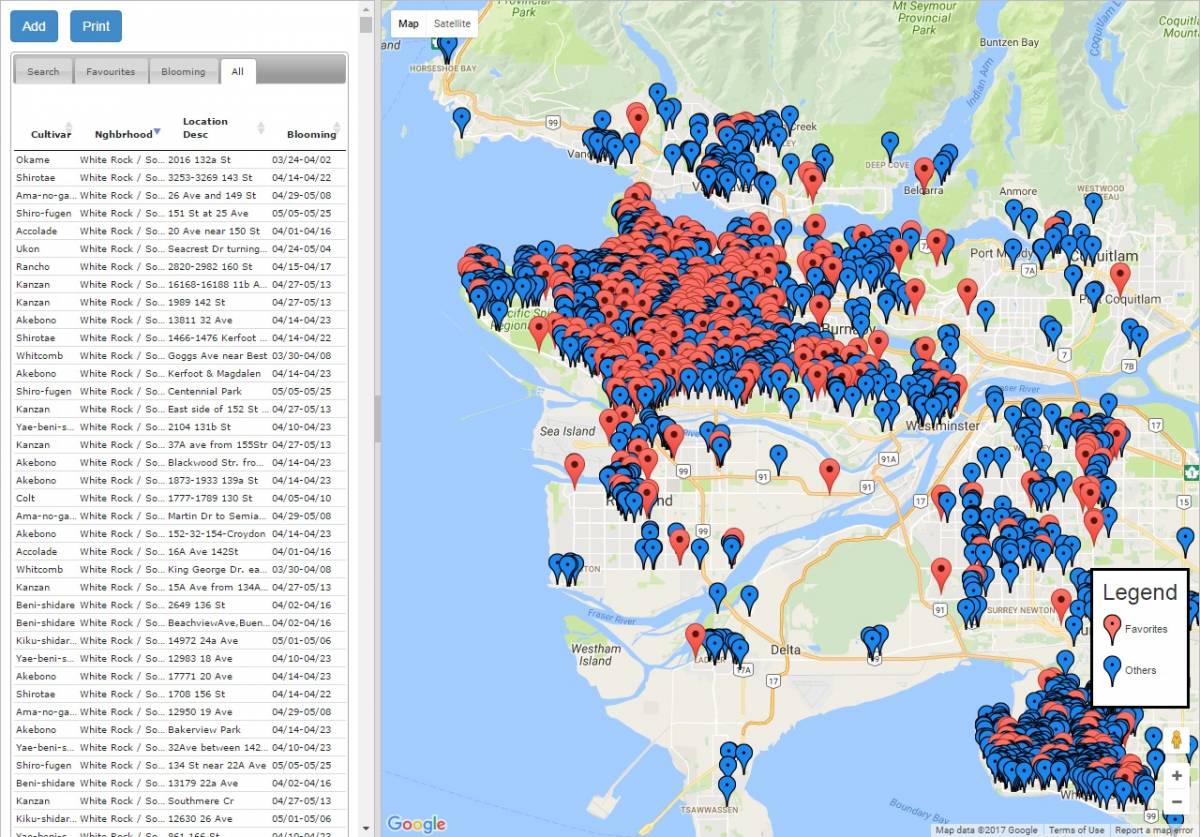
Task: Click the Google logo on the map
Action: pos(416,824)
